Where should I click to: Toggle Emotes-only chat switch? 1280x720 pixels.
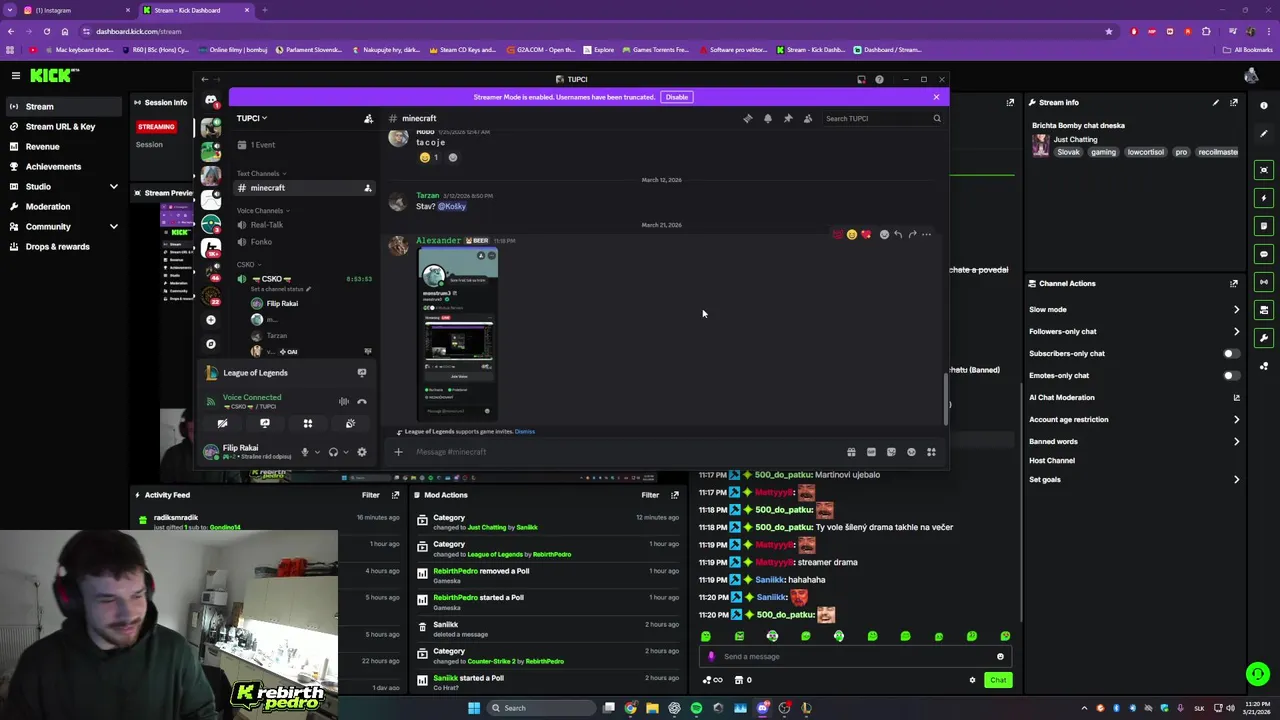coord(1231,375)
